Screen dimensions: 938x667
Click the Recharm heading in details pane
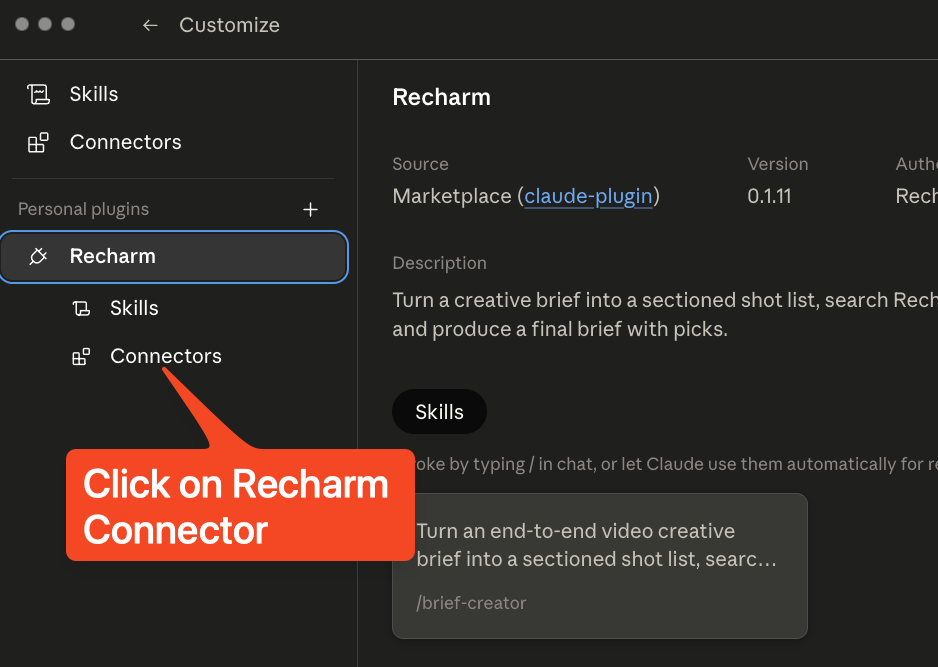pos(441,98)
